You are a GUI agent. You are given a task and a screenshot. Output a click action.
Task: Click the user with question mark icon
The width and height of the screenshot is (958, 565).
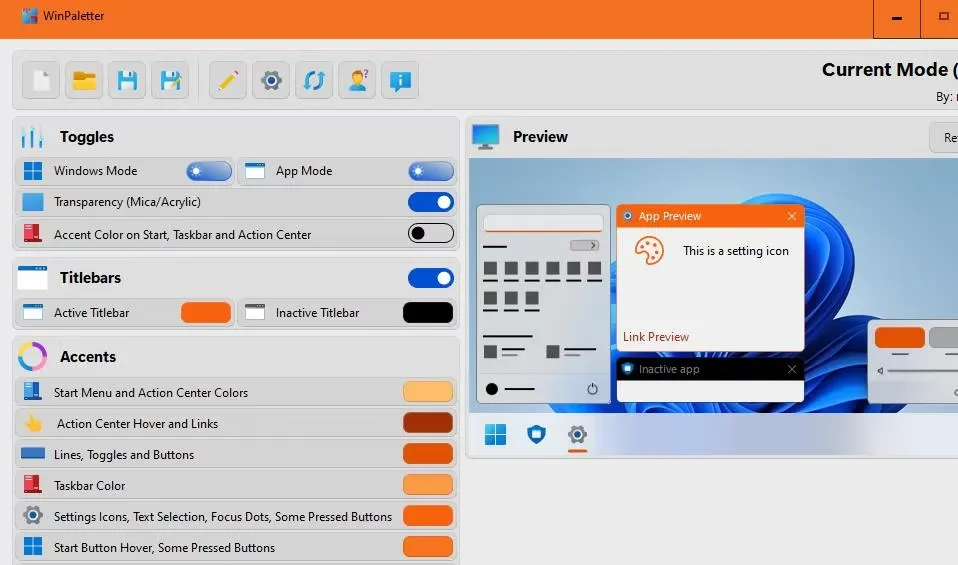(357, 80)
